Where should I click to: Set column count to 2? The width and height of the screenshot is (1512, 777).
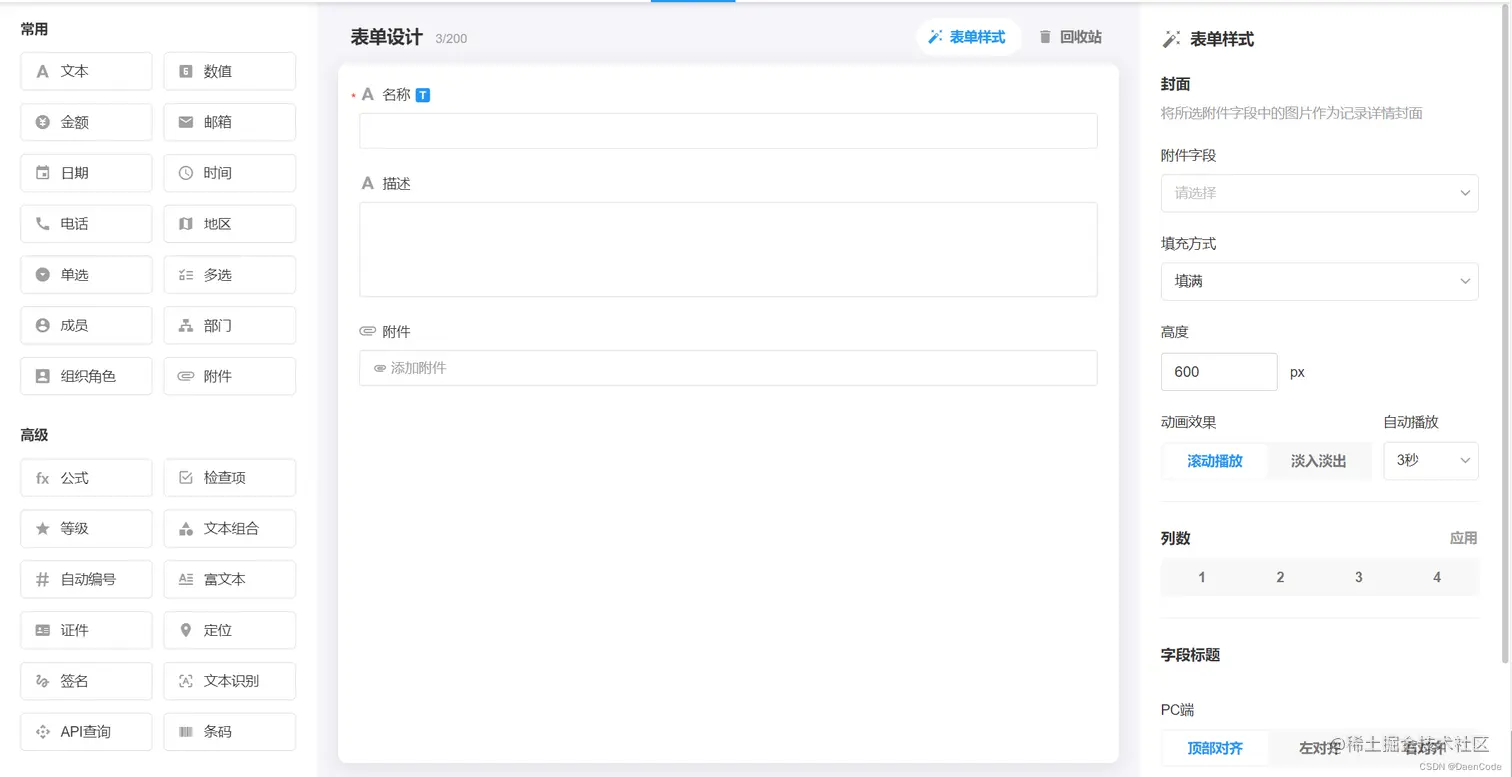click(1280, 577)
